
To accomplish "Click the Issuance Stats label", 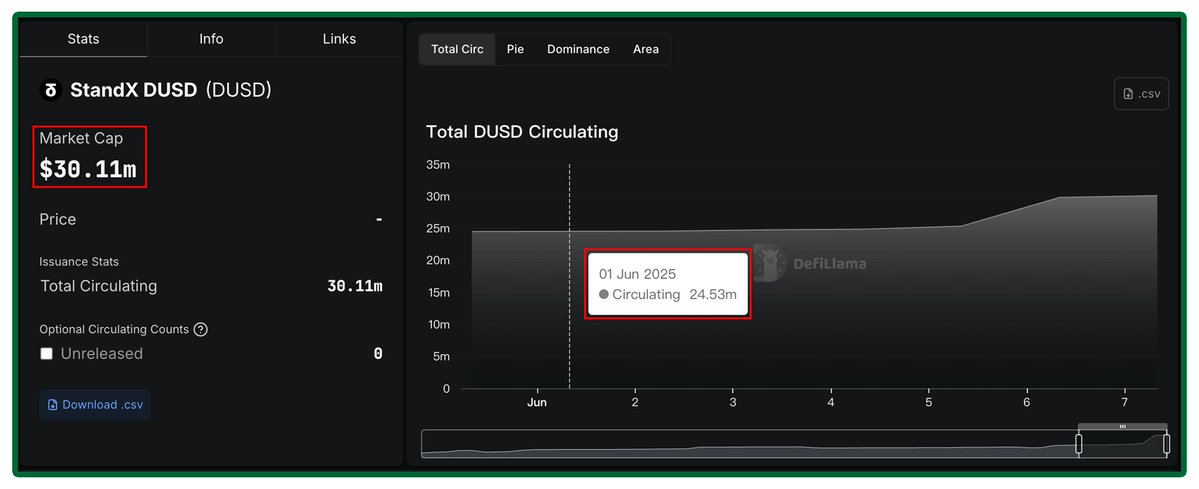I will click(x=80, y=262).
